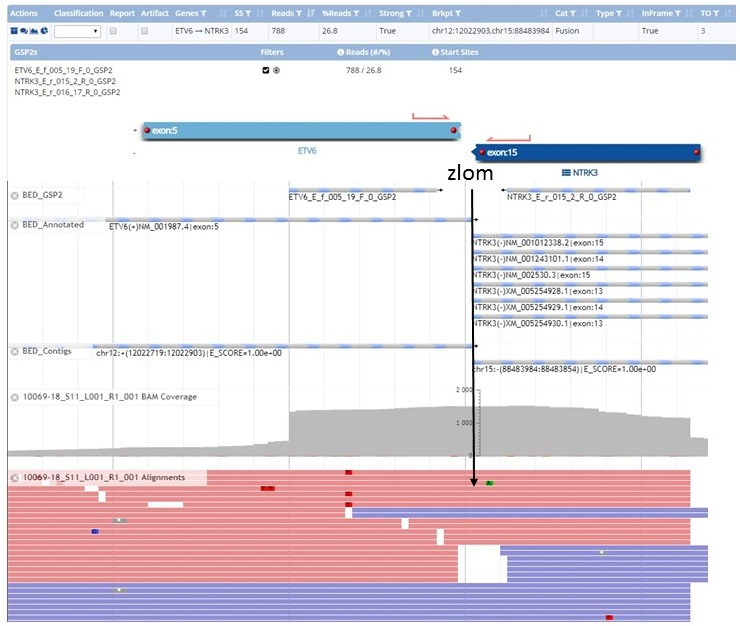Tick the Artifact checkbox

(145, 32)
